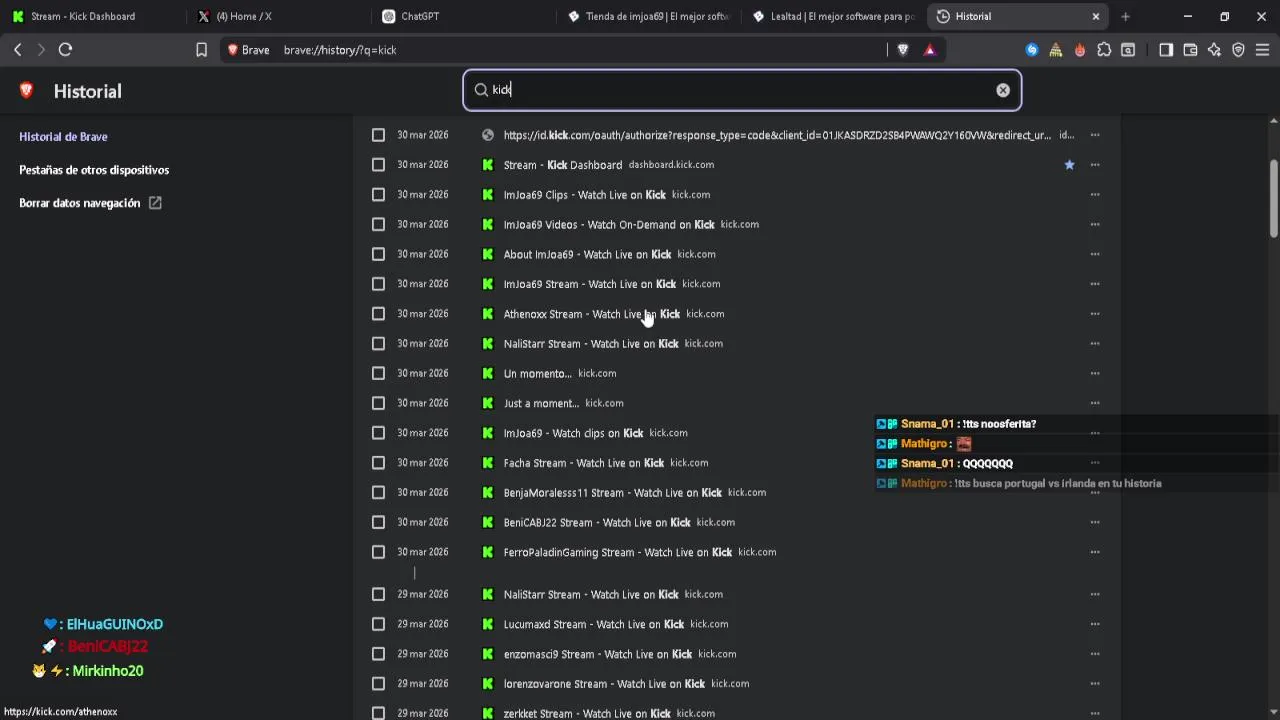Open the Shazam extension icon
Image resolution: width=1280 pixels, height=720 pixels.
[1032, 50]
